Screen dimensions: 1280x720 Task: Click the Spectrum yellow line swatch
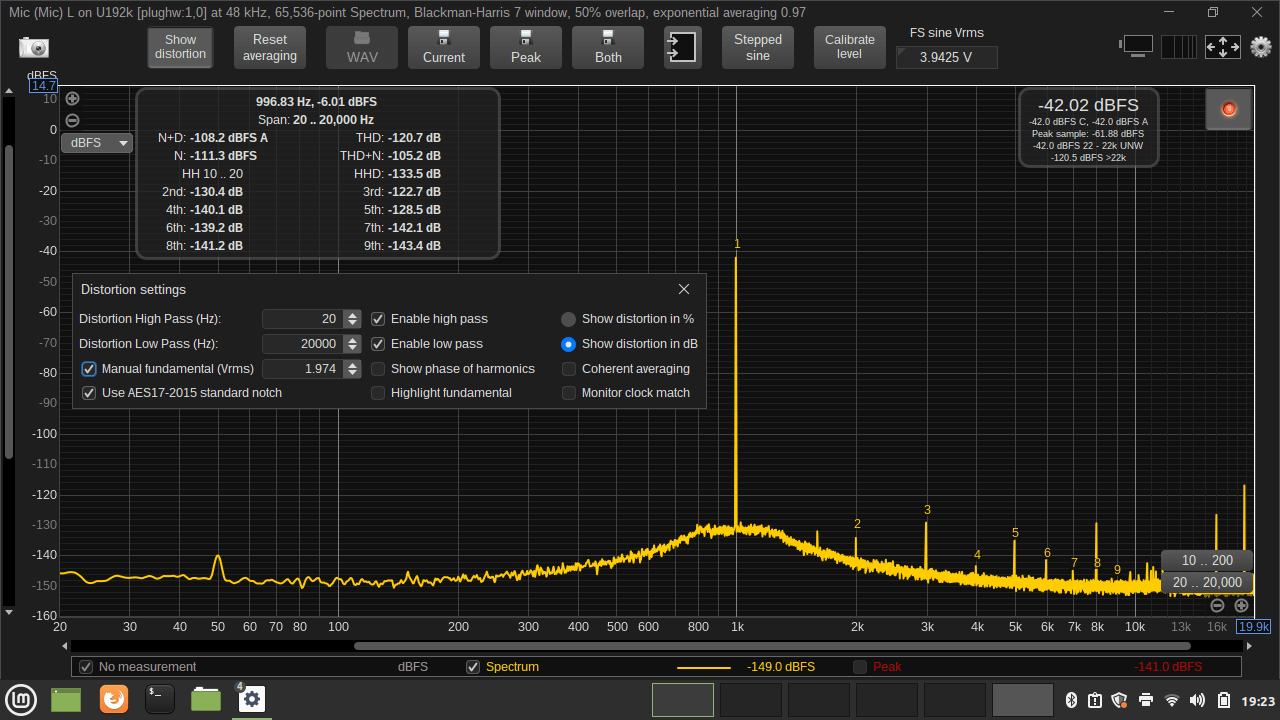click(703, 667)
